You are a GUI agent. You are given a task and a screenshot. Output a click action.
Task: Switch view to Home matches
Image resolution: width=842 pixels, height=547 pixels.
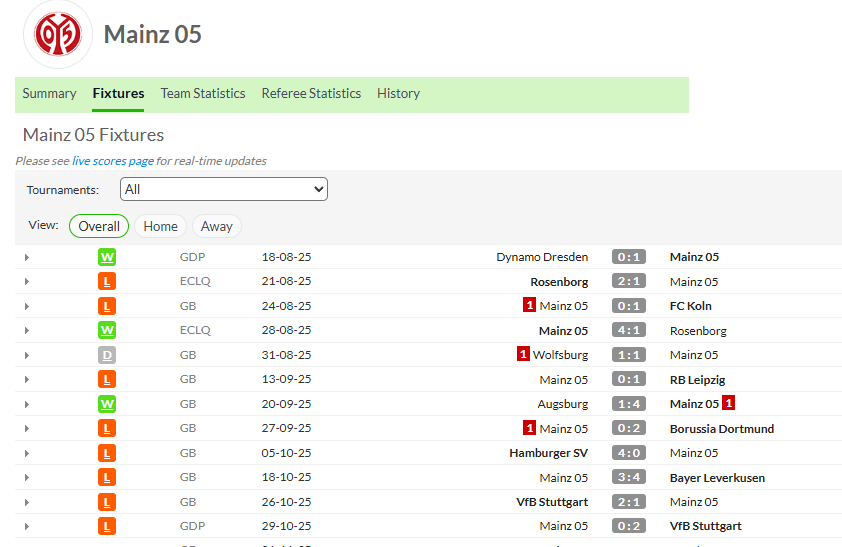(160, 226)
